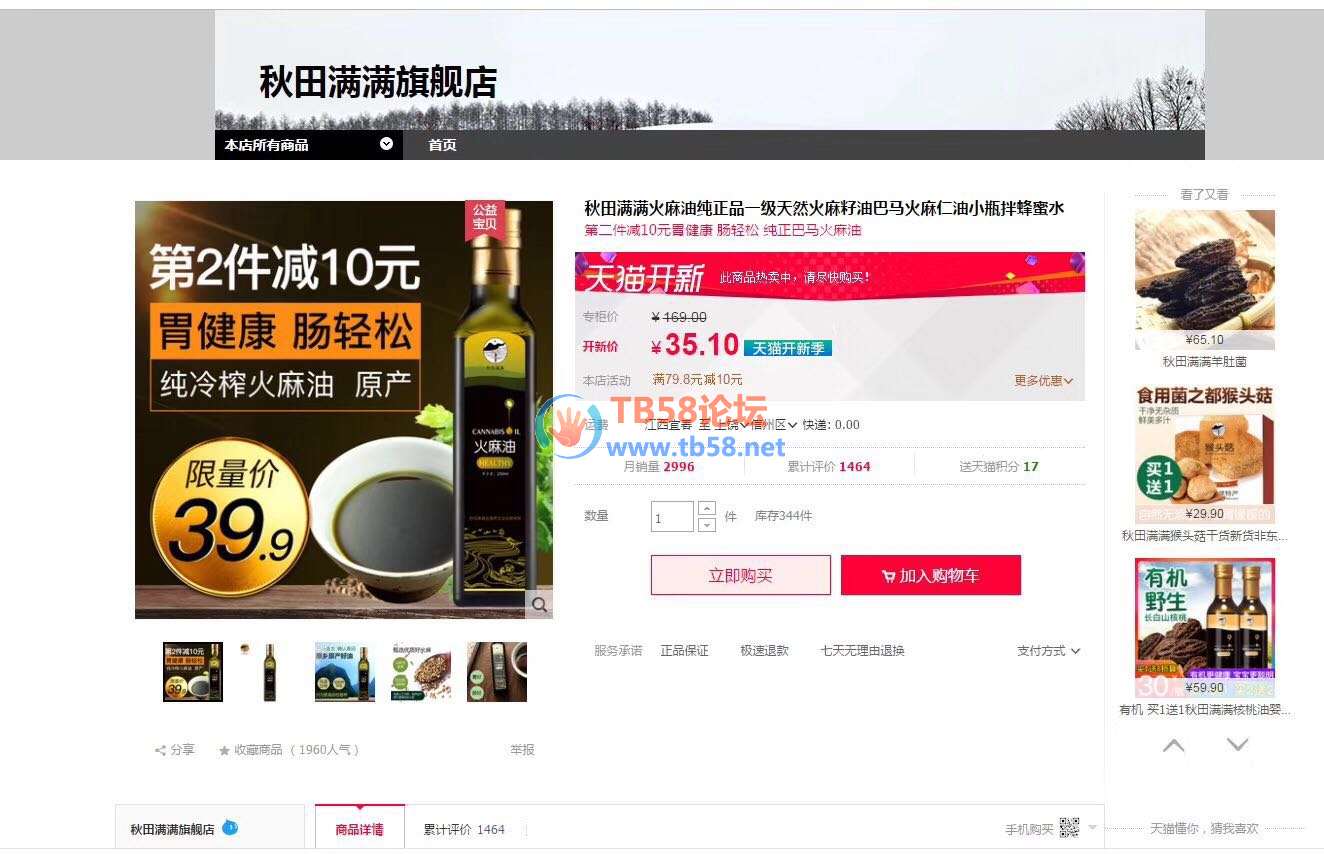Screen dimensions: 1324x854
Task: Open 秋田满满羊肚菌 recommended product image
Action: tap(1205, 279)
